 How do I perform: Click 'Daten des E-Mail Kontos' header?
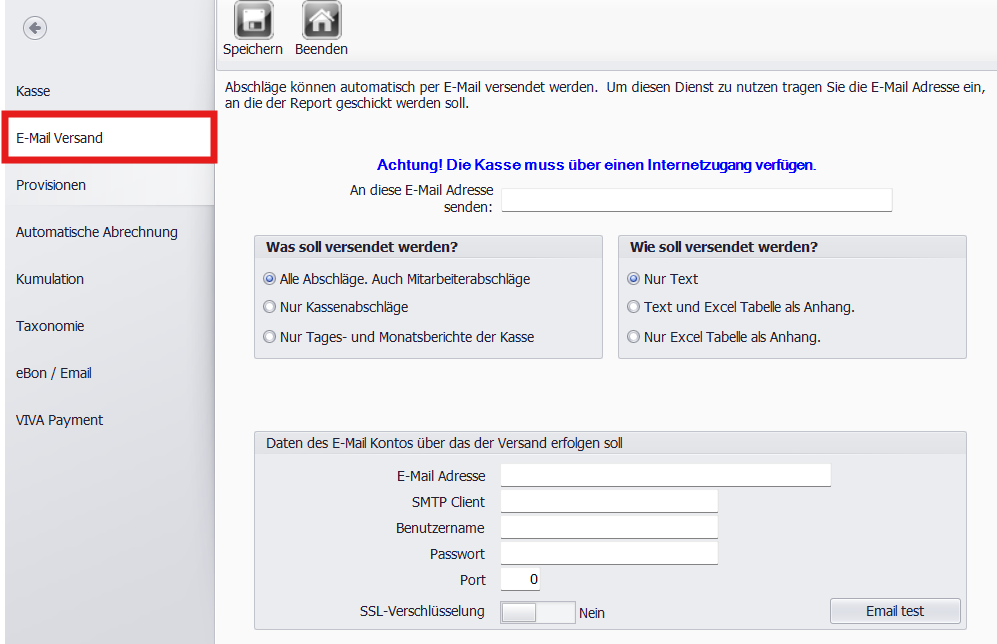[444, 443]
